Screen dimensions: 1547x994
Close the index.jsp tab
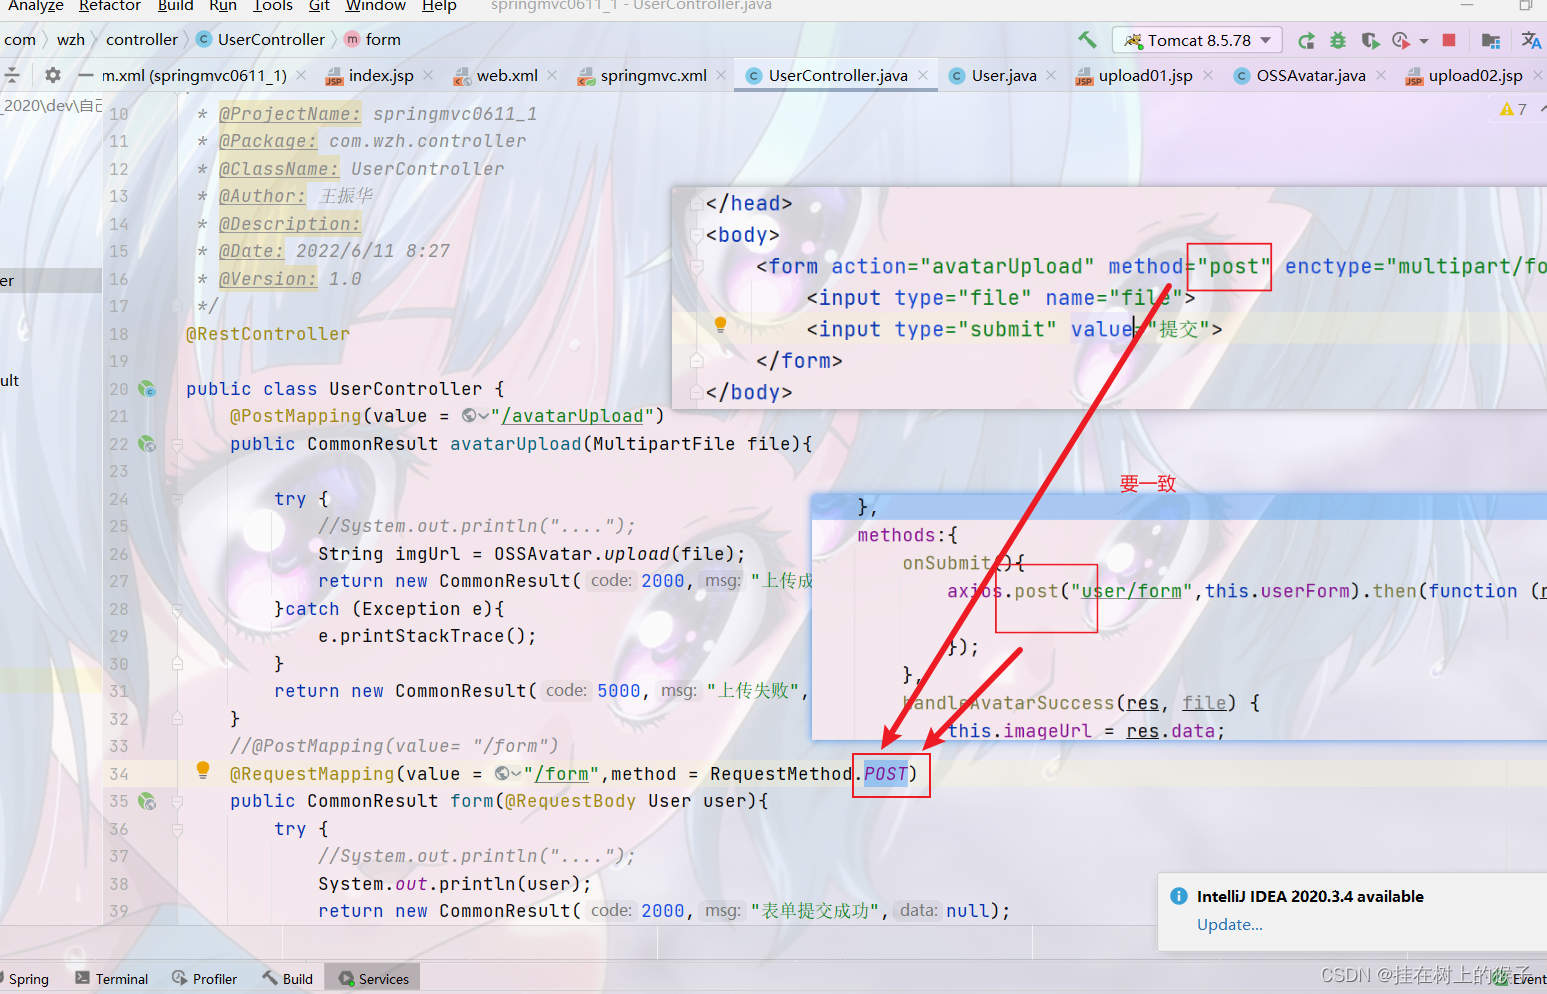(x=428, y=76)
